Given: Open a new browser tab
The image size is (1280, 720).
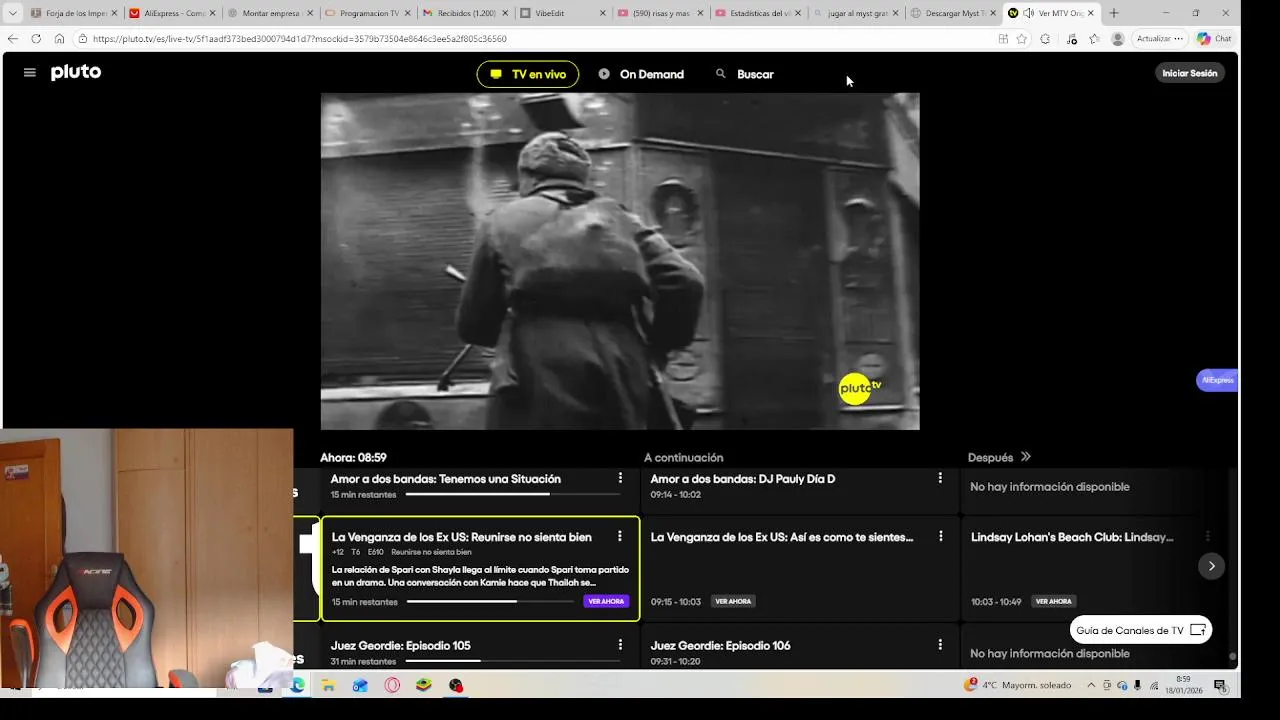Looking at the screenshot, I should [x=1114, y=13].
